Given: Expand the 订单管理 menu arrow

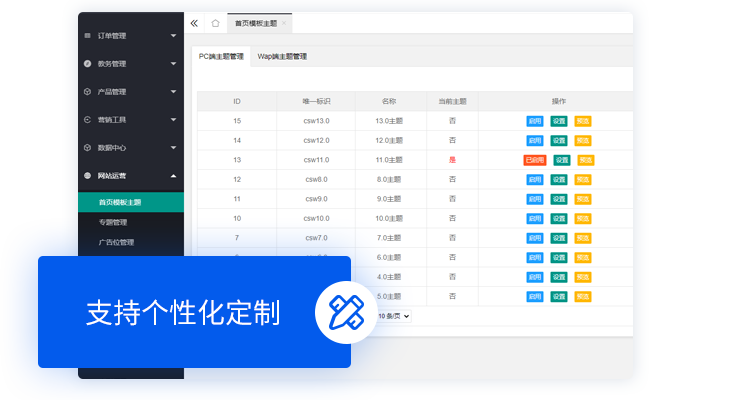Looking at the screenshot, I should pos(173,36).
